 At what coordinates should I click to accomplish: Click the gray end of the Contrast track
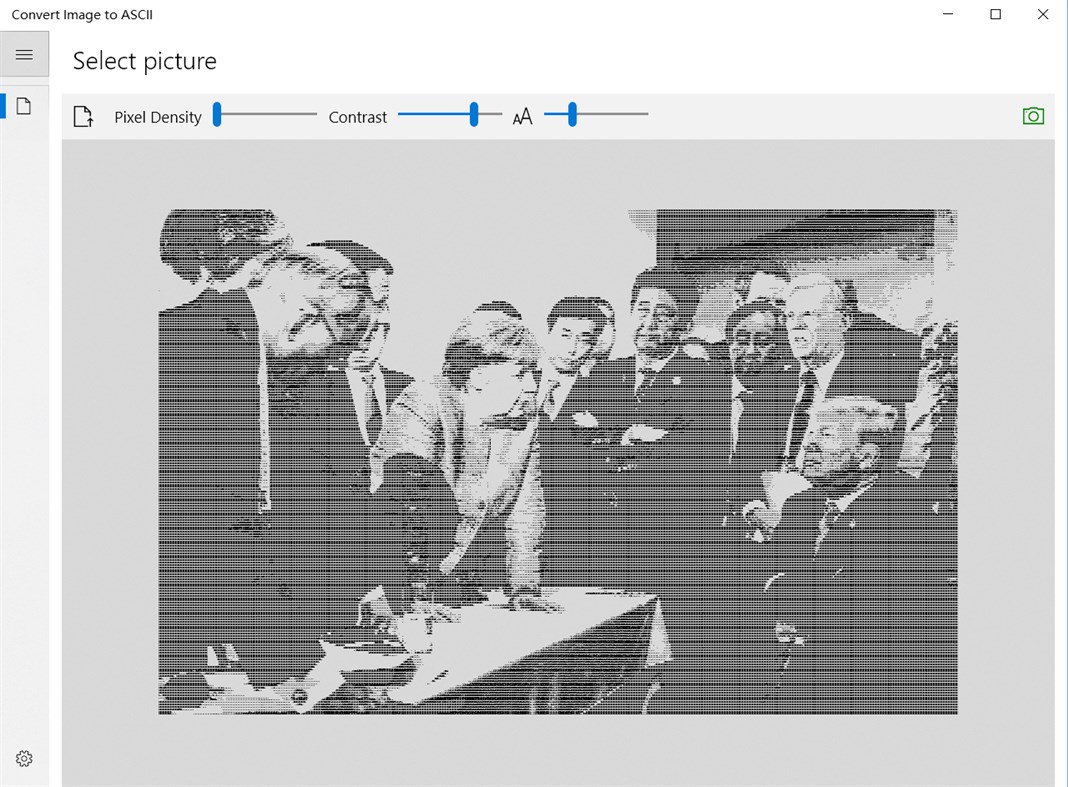[x=490, y=114]
